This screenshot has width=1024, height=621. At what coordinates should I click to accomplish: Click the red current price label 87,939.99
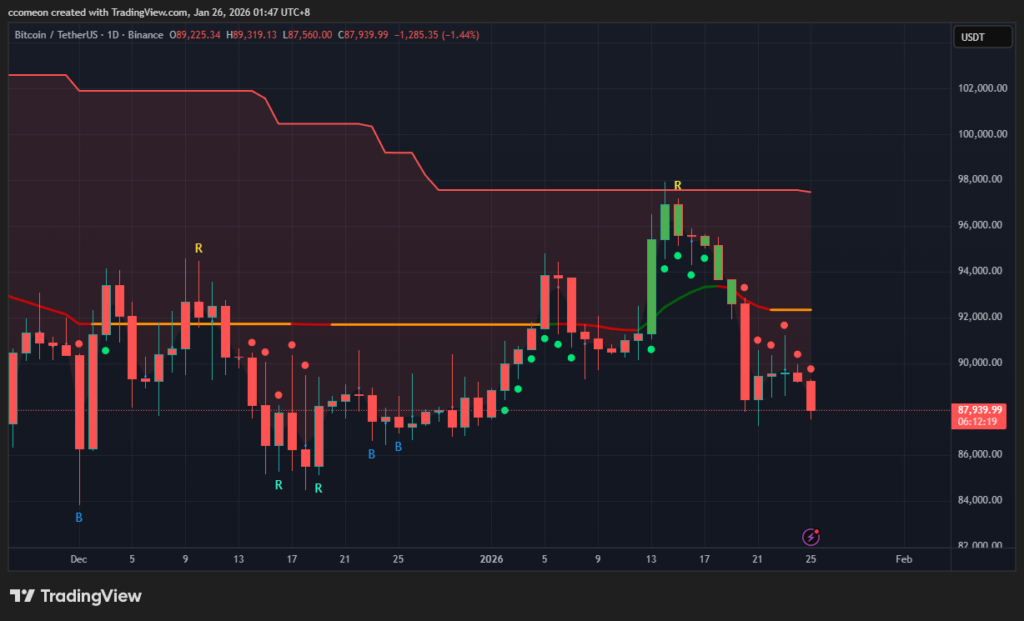coord(979,410)
